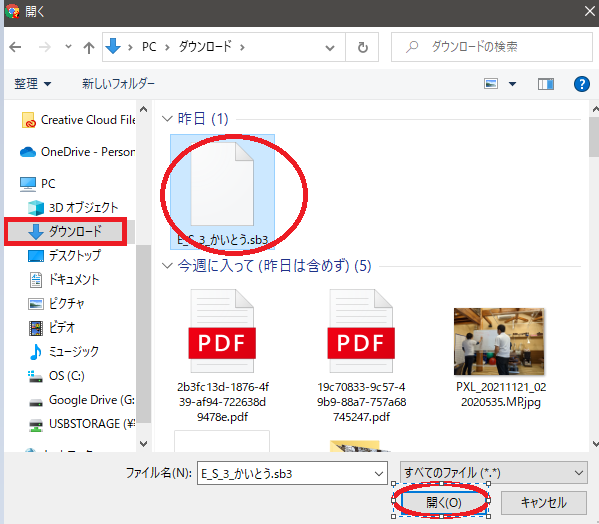
Task: Open the 3D オブジェクト folder
Action: [x=73, y=207]
